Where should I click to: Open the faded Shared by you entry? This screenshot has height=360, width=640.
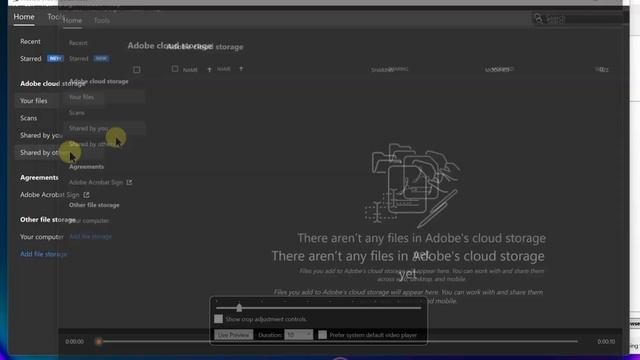89,128
